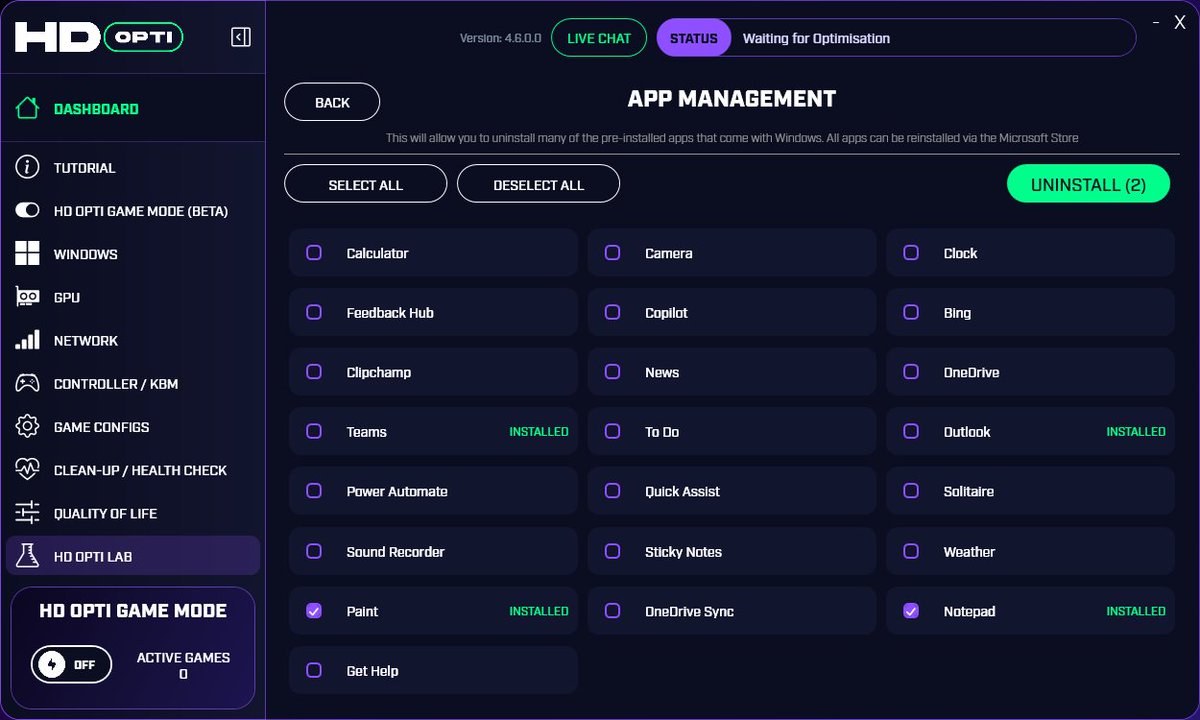This screenshot has height=720, width=1200.
Task: Check the Clipchamp checkbox
Action: (x=314, y=372)
